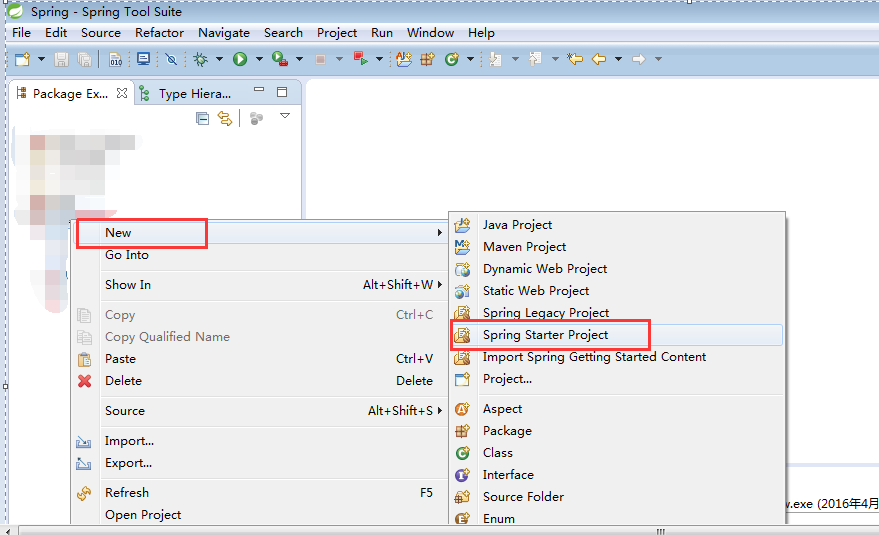Choose Aspect from the submenu
The image size is (879, 535).
click(616, 409)
